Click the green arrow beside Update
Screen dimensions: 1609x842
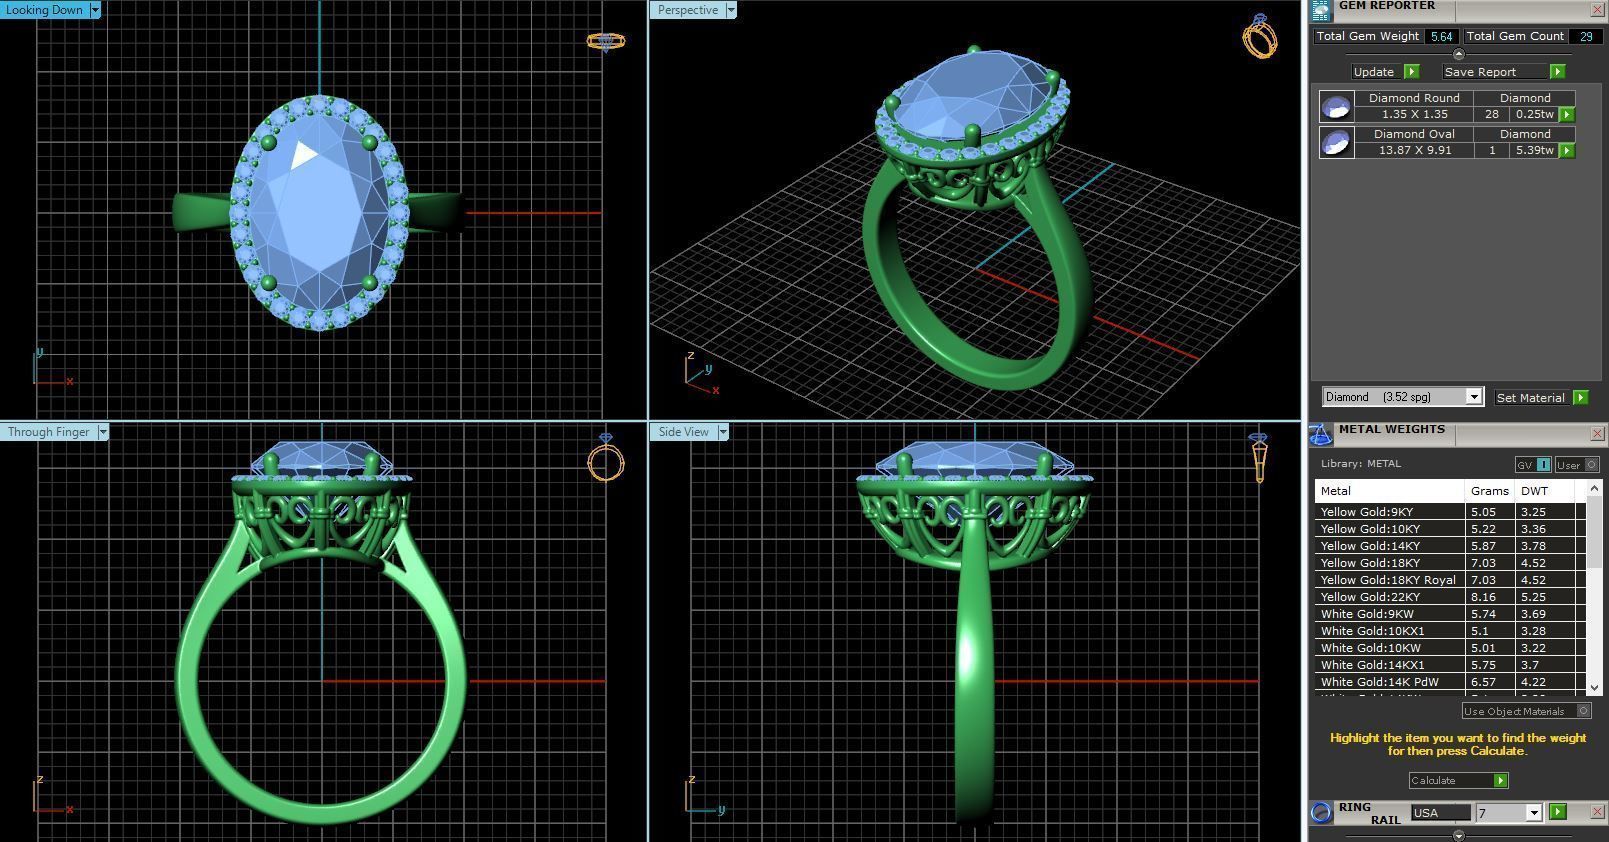[1411, 72]
